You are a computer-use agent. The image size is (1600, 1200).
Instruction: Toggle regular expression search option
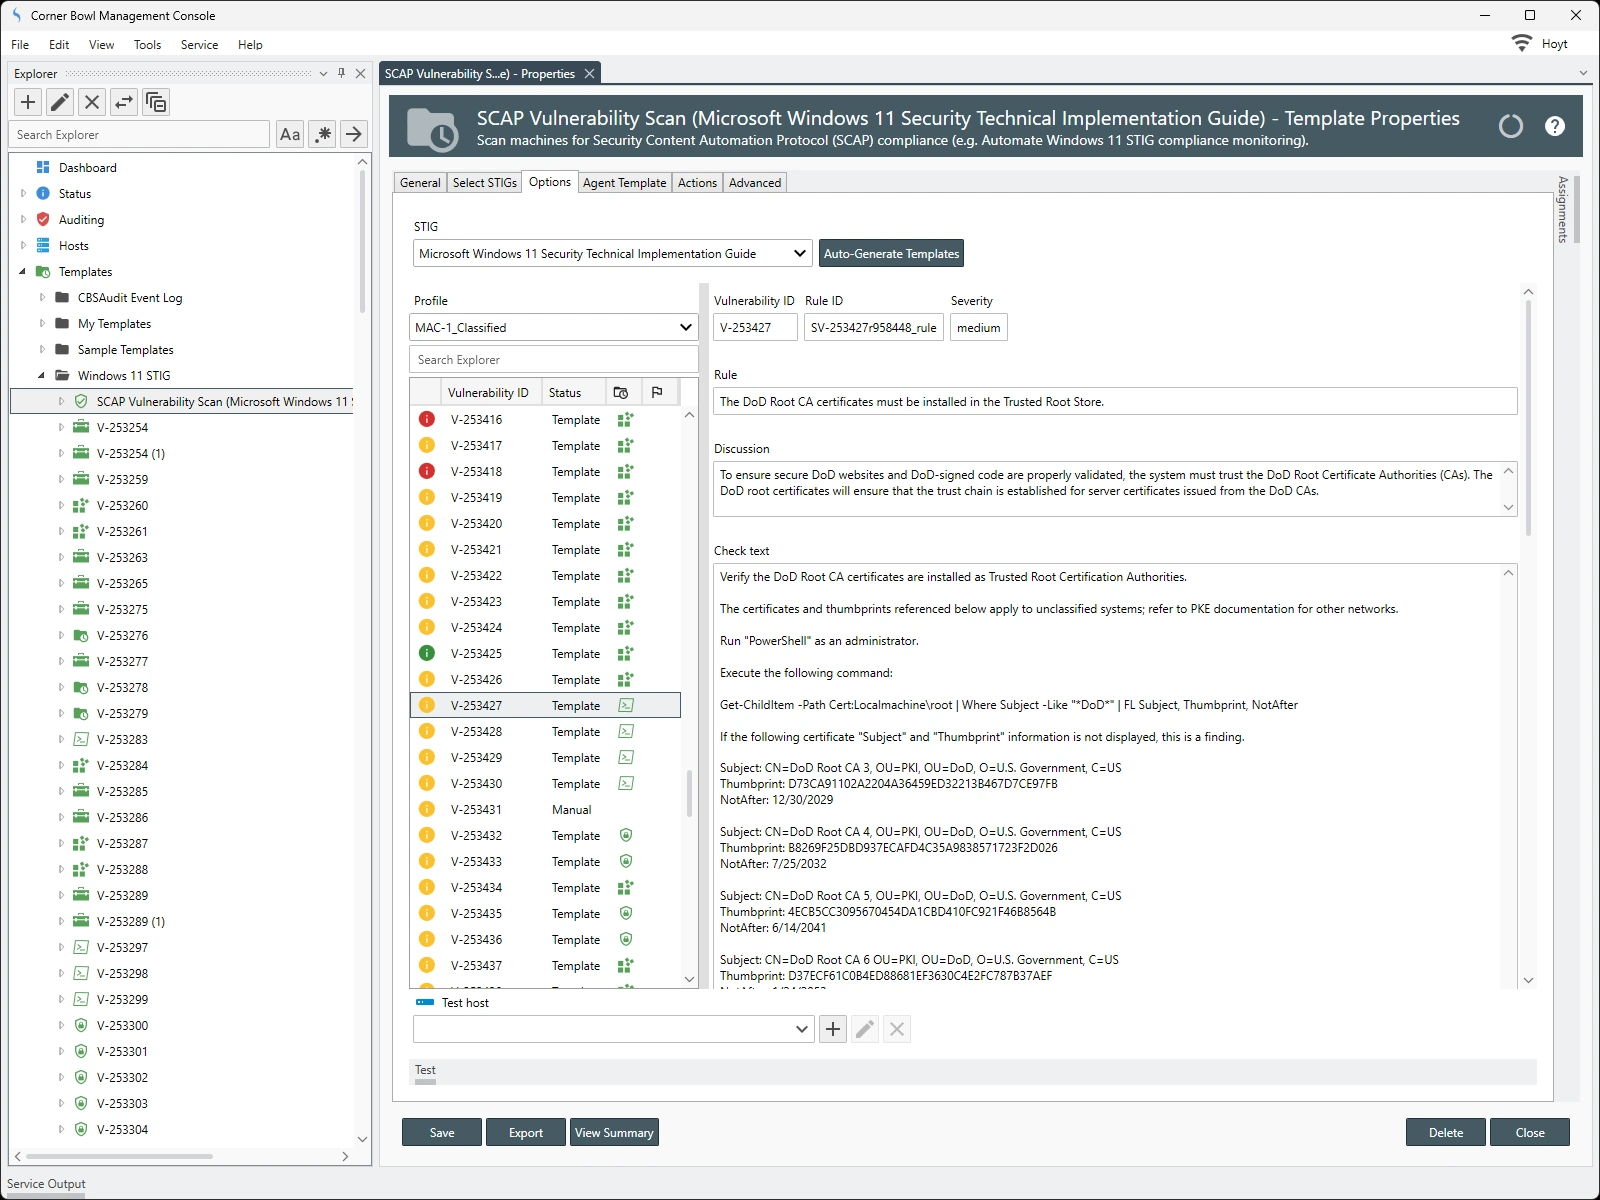point(322,134)
